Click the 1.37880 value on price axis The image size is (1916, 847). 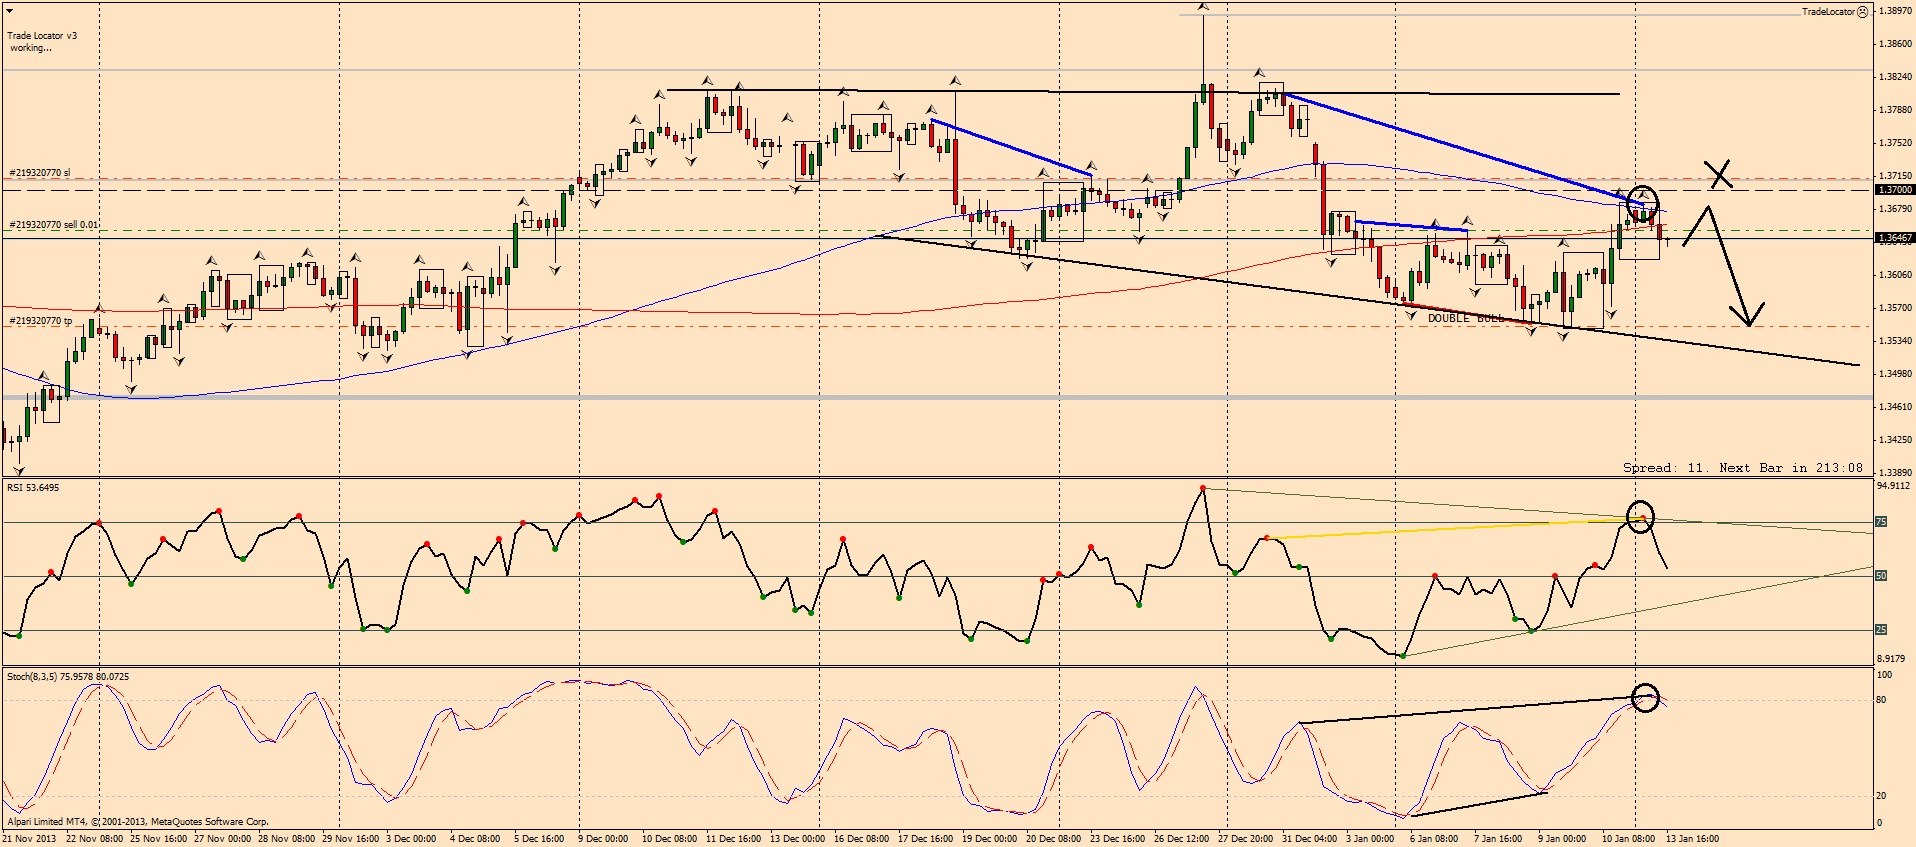click(1897, 110)
